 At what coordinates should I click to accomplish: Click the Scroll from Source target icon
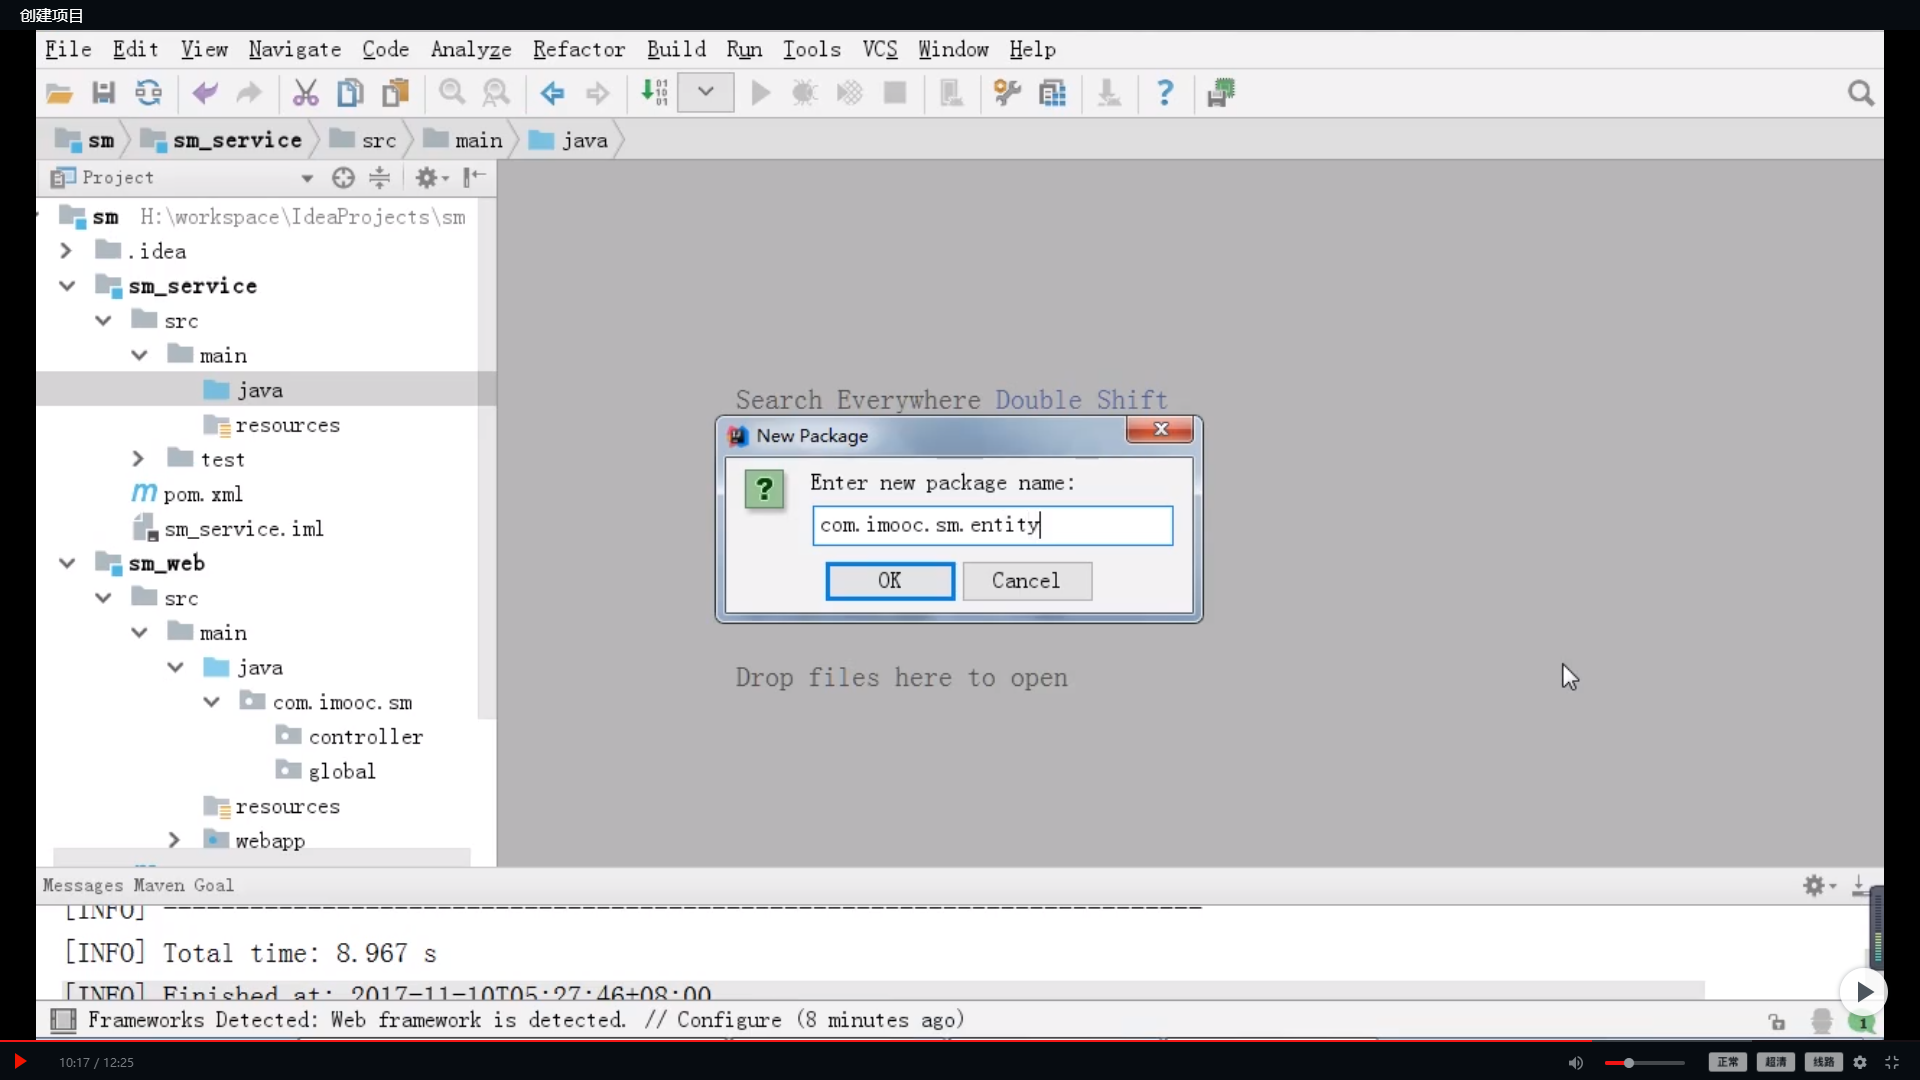pyautogui.click(x=343, y=178)
